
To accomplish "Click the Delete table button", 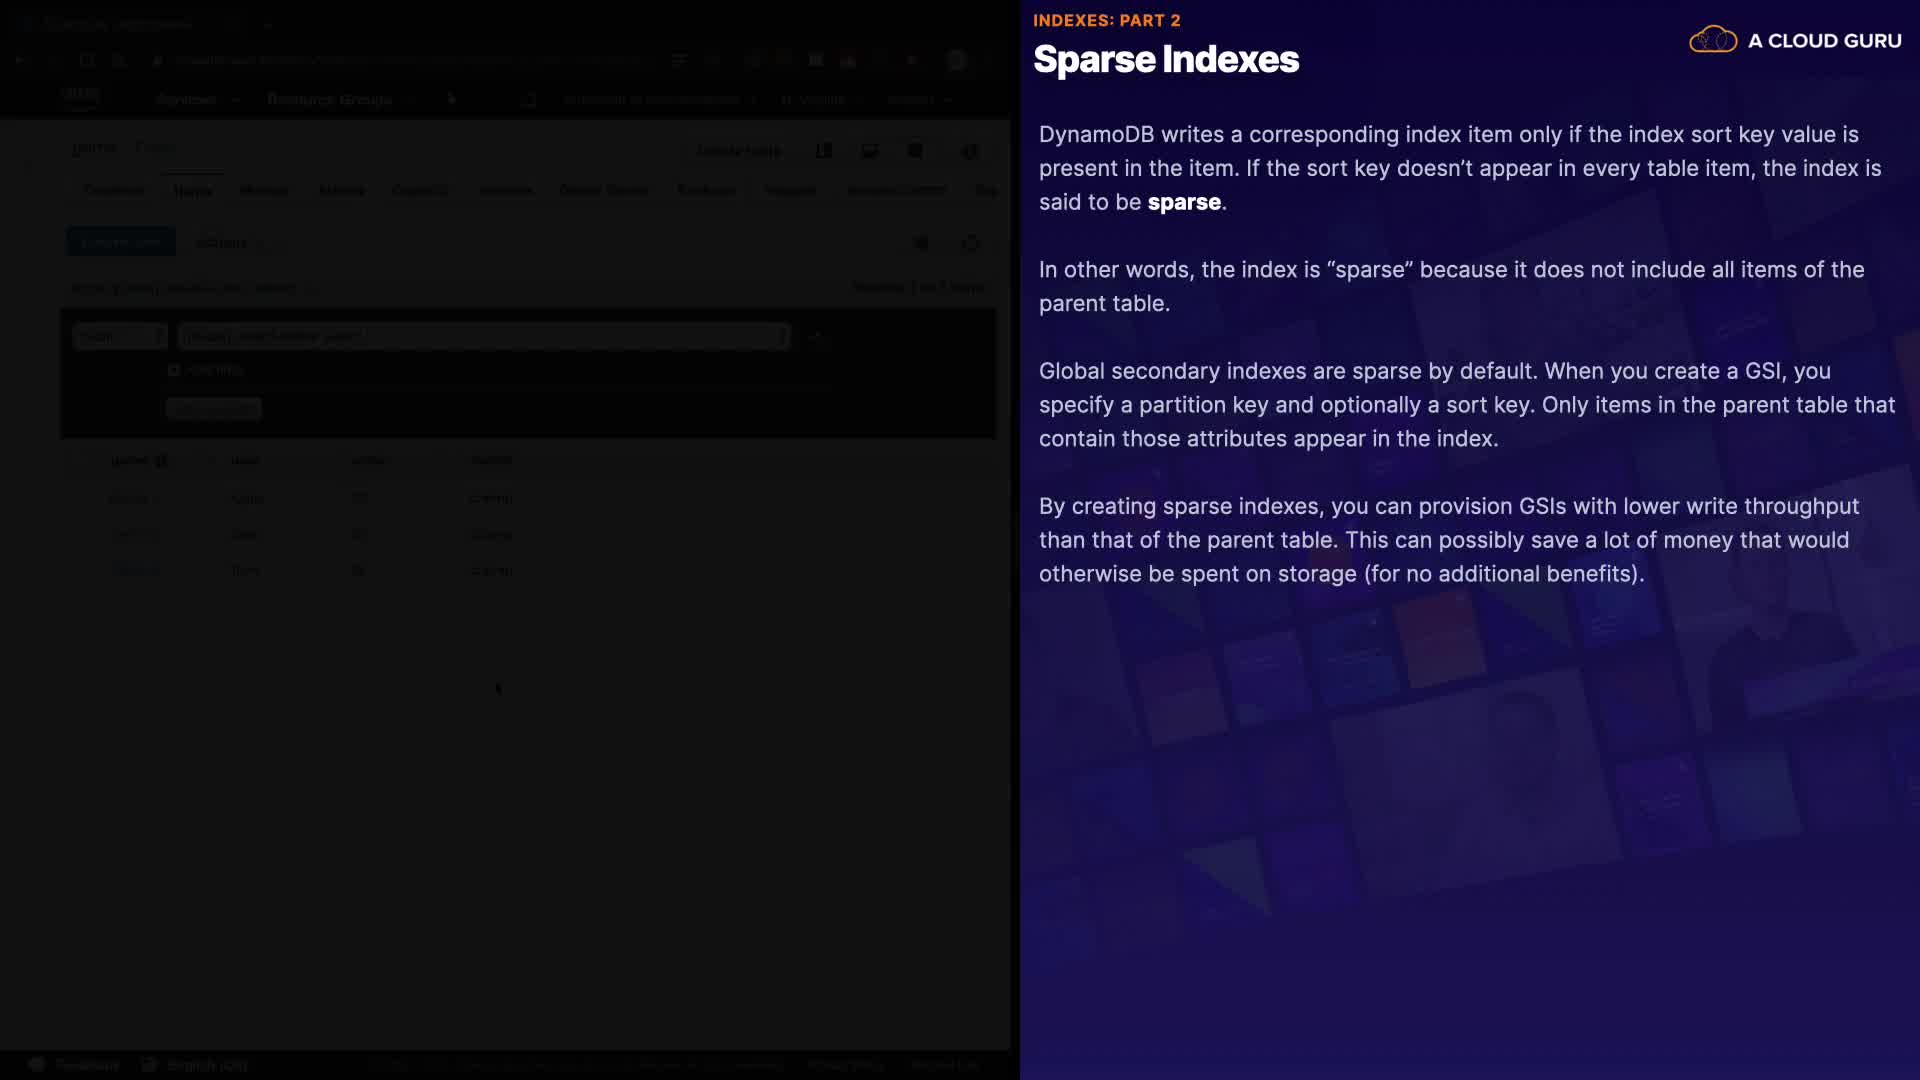I will 738,151.
